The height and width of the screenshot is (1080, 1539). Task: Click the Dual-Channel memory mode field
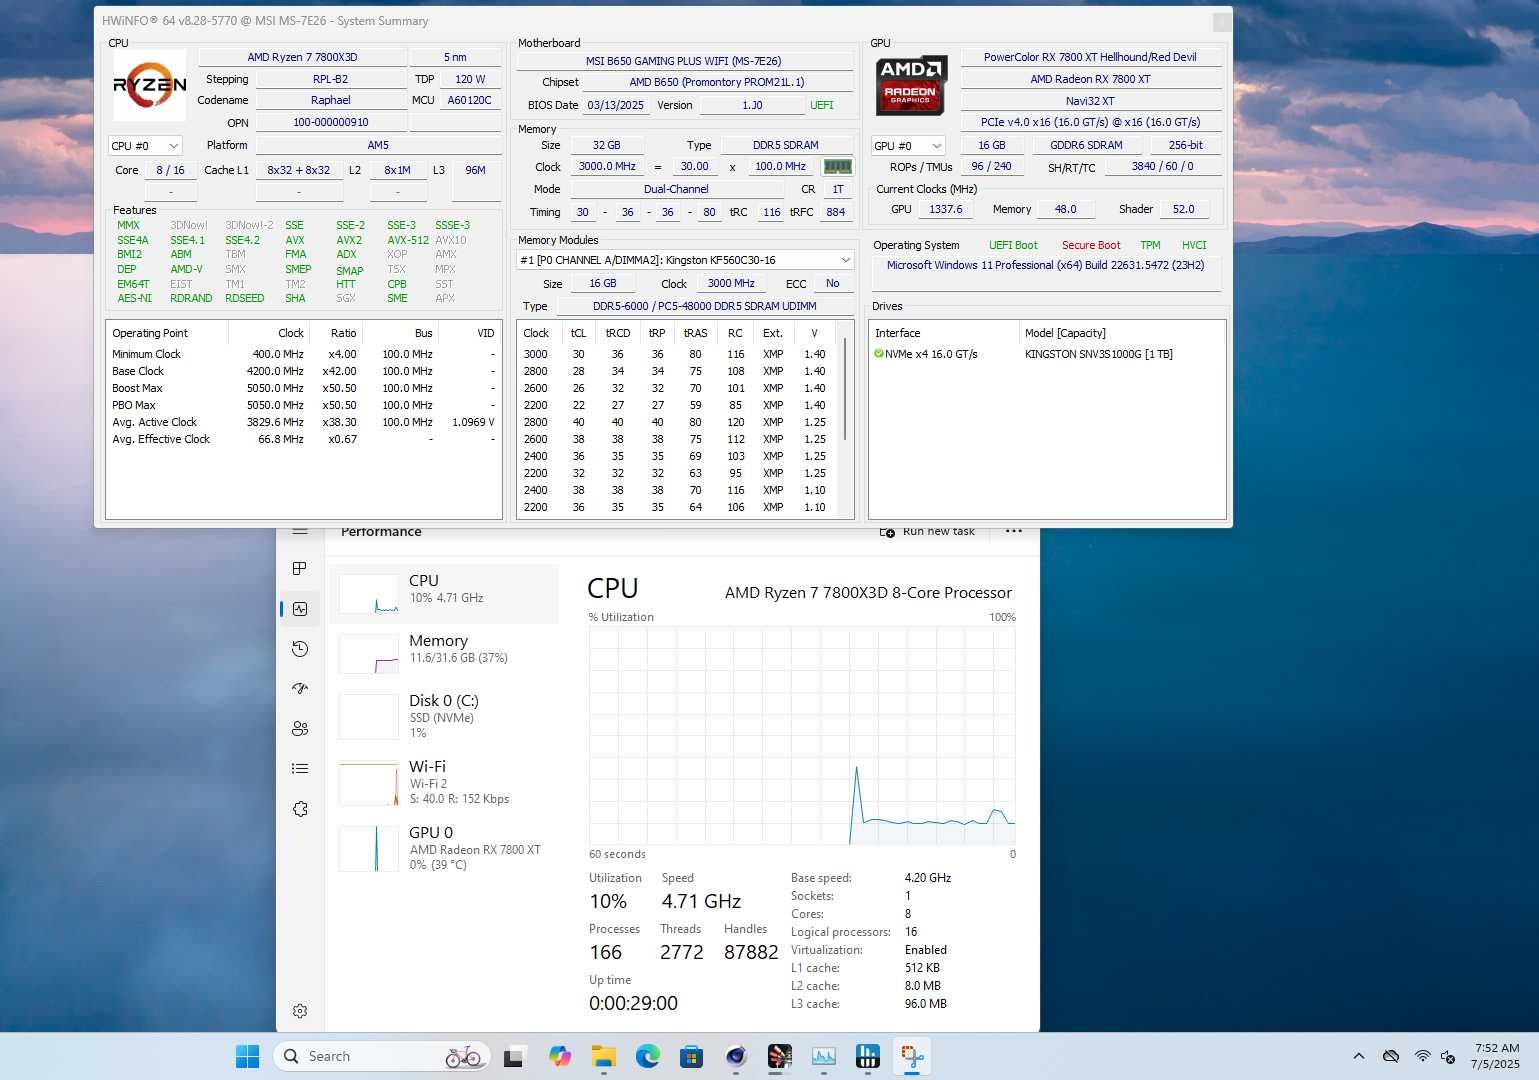click(x=676, y=189)
